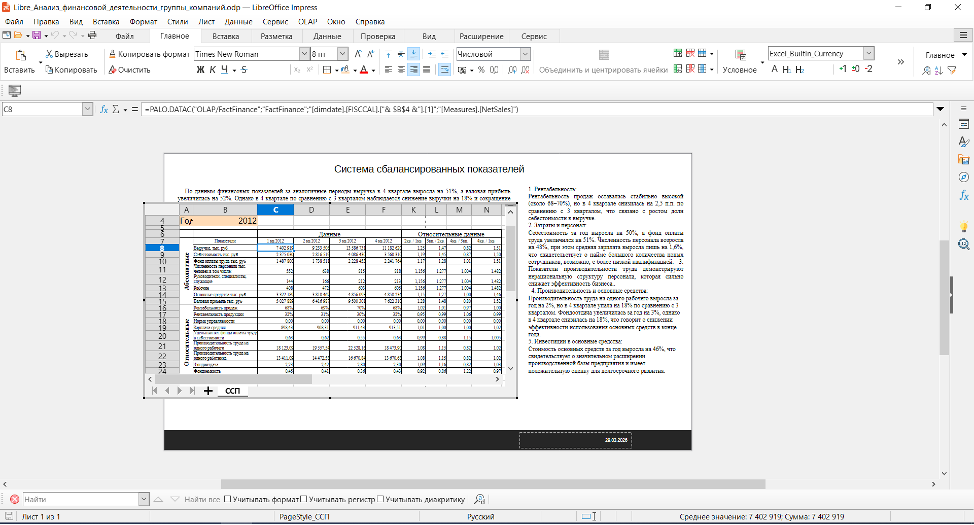Apply strikethrough S formatting

244,70
